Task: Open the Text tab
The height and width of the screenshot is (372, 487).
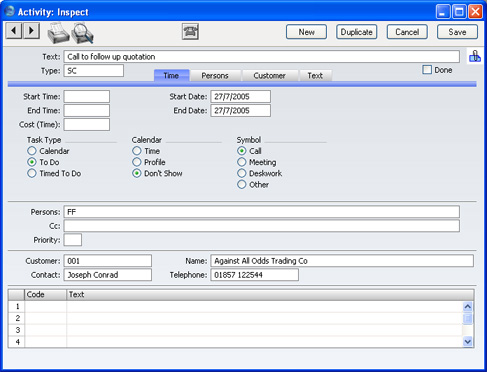Action: point(315,76)
